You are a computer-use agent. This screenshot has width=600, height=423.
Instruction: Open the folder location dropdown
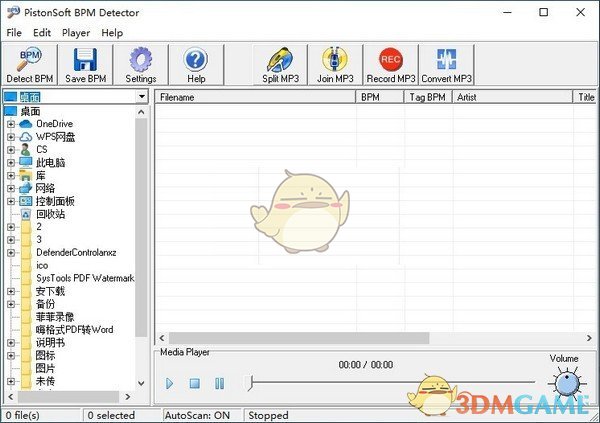142,96
